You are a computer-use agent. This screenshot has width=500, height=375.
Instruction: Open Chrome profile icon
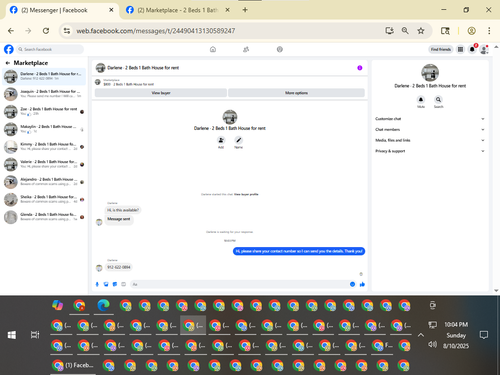pos(471,31)
